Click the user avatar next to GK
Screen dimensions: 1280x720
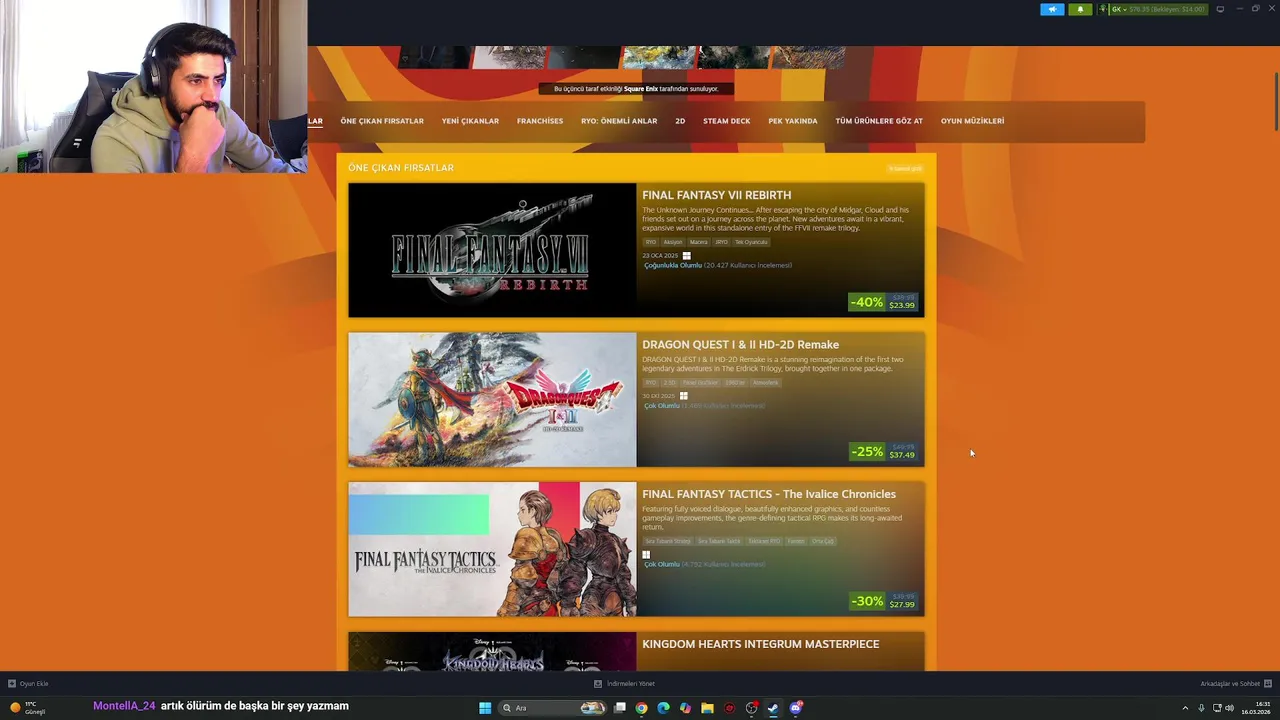(x=1103, y=9)
